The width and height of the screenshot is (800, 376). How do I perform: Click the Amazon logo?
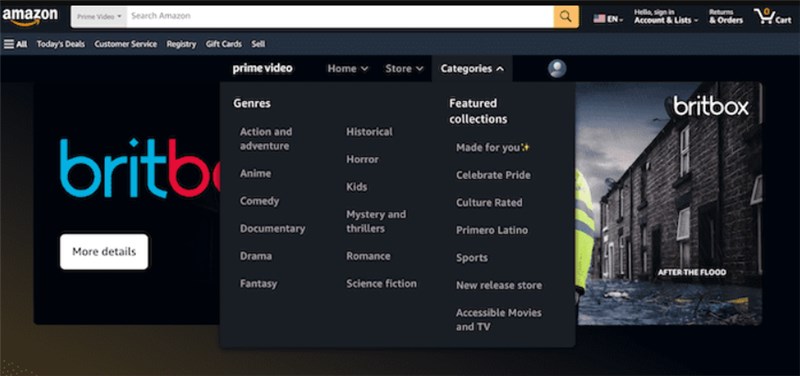(x=30, y=16)
